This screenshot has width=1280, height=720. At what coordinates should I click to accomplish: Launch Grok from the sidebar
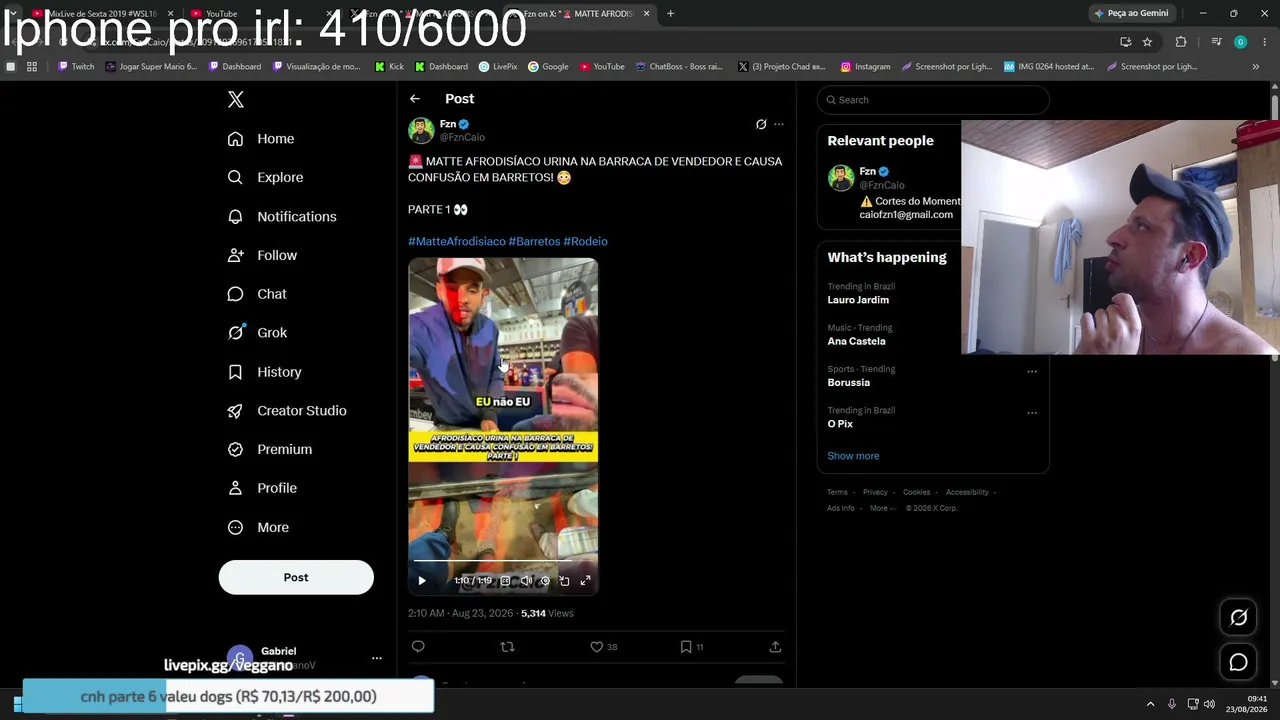(257, 333)
